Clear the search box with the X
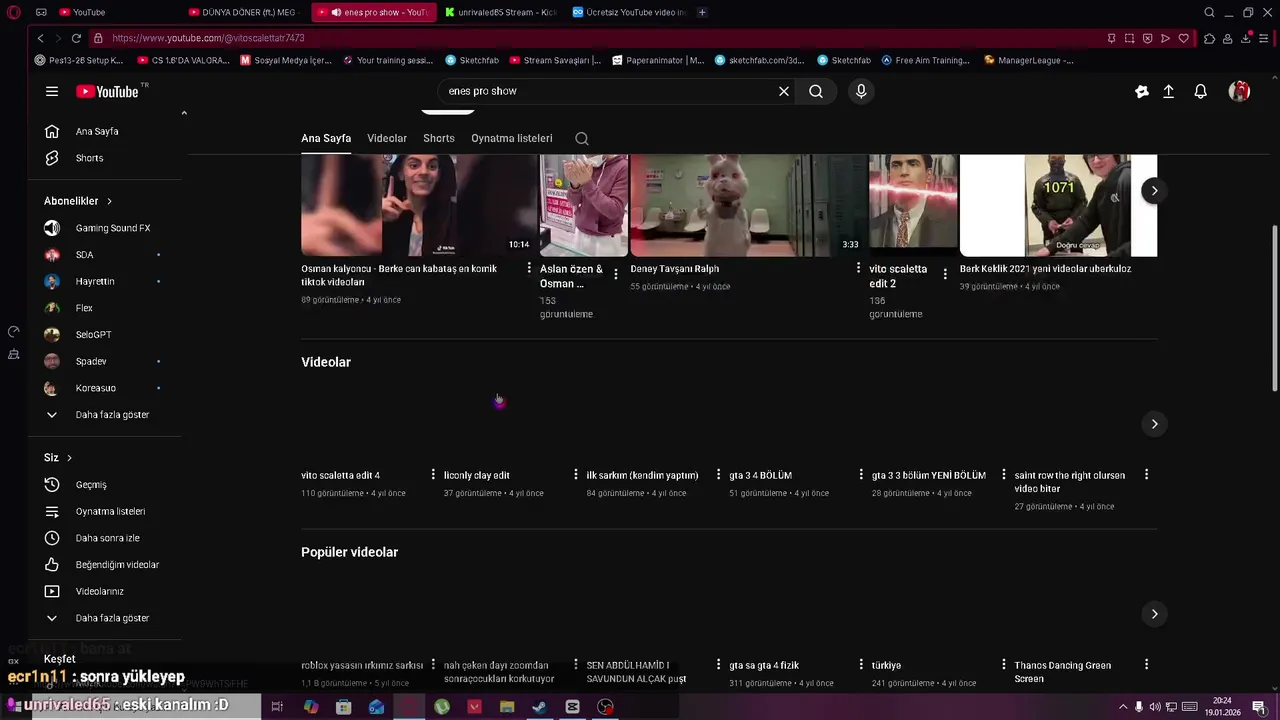The height and width of the screenshot is (720, 1280). point(784,91)
